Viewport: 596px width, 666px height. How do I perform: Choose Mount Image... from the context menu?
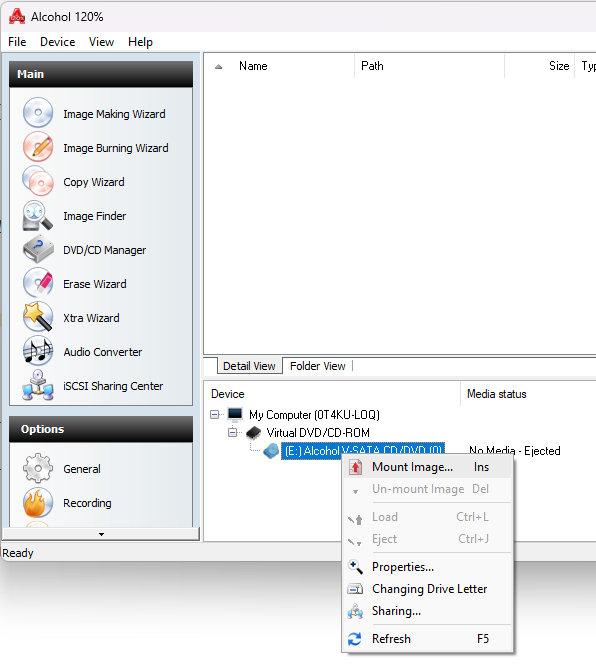tap(428, 467)
